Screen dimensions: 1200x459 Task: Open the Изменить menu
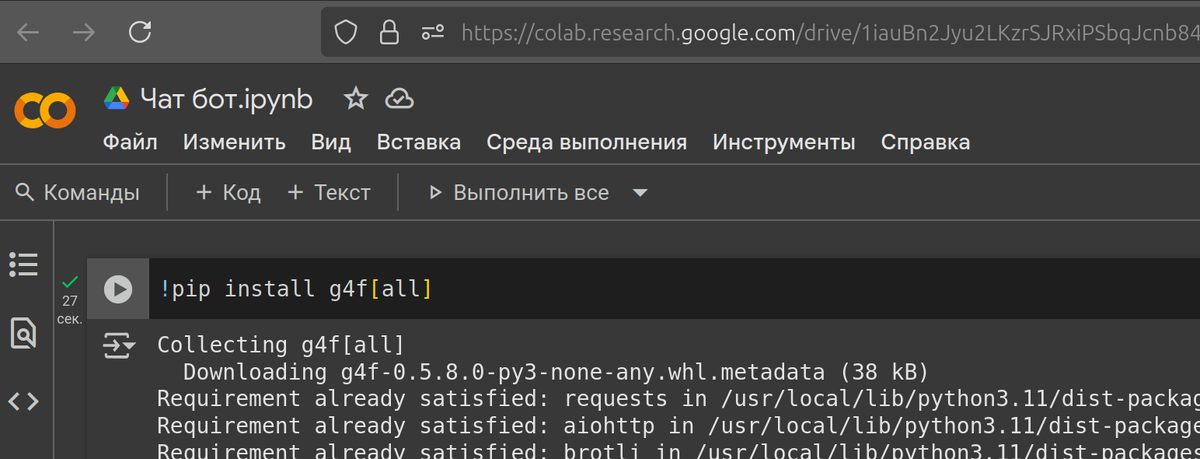(x=234, y=142)
